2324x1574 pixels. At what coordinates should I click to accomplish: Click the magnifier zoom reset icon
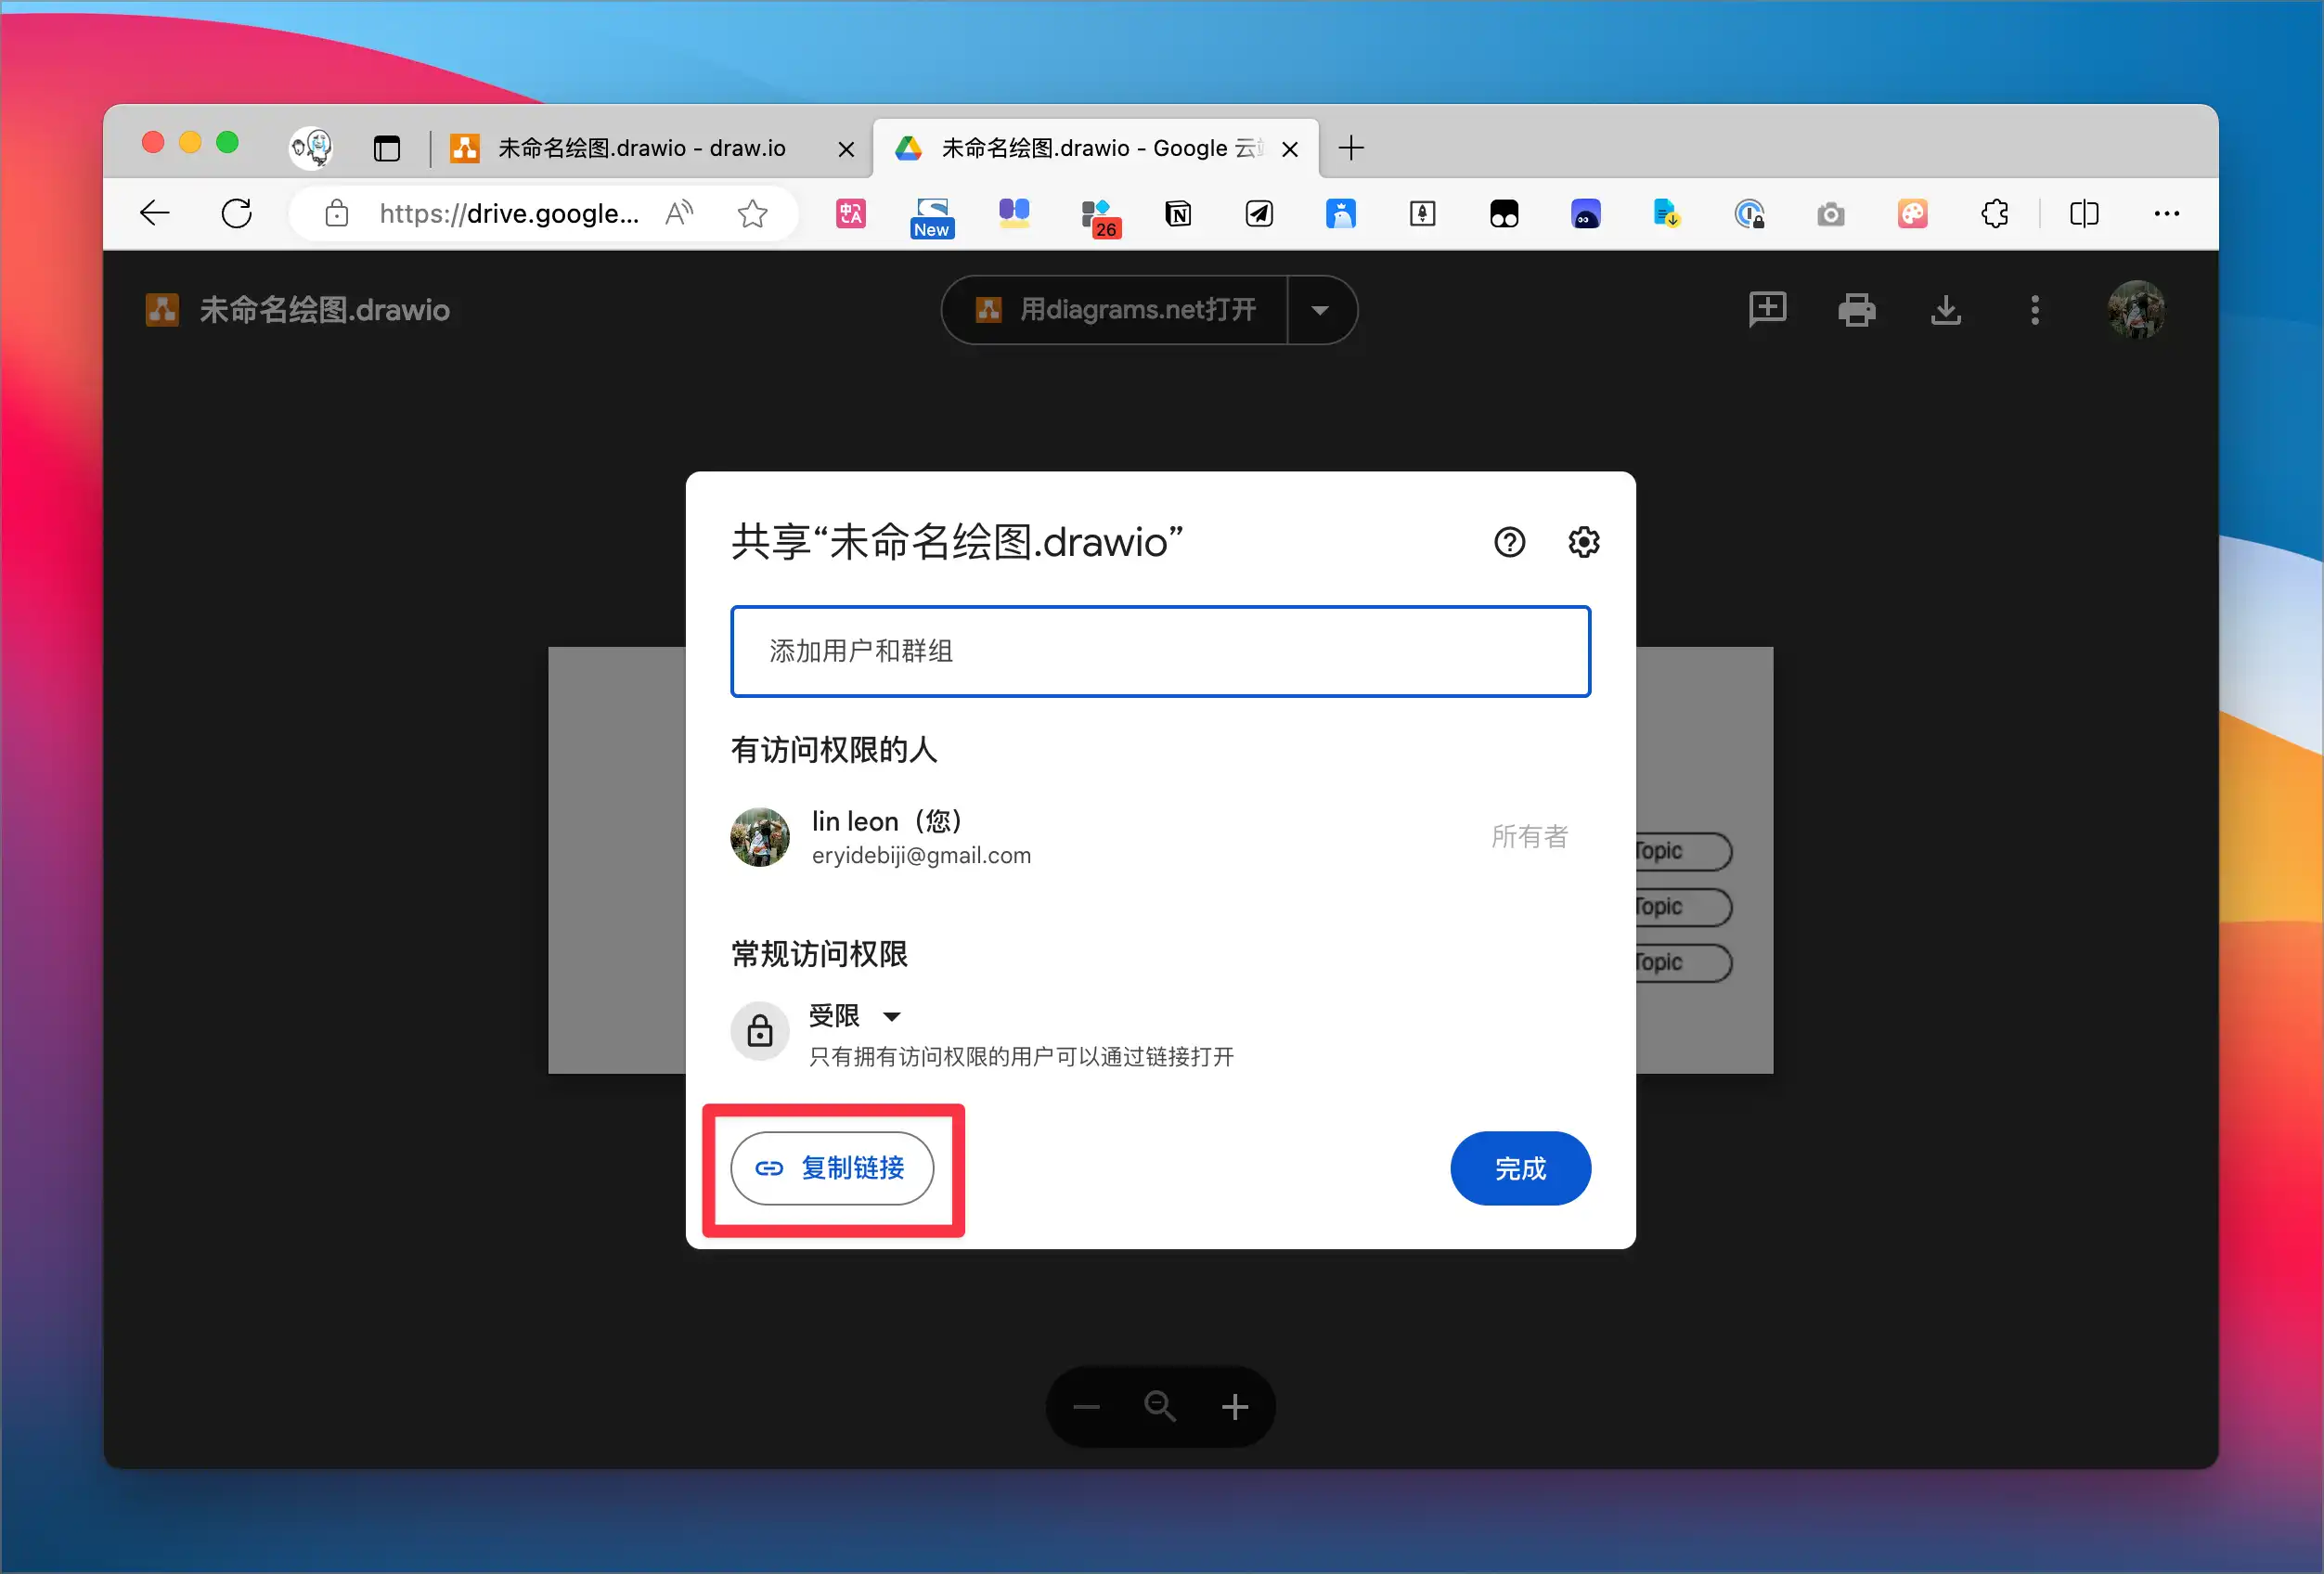1160,1407
